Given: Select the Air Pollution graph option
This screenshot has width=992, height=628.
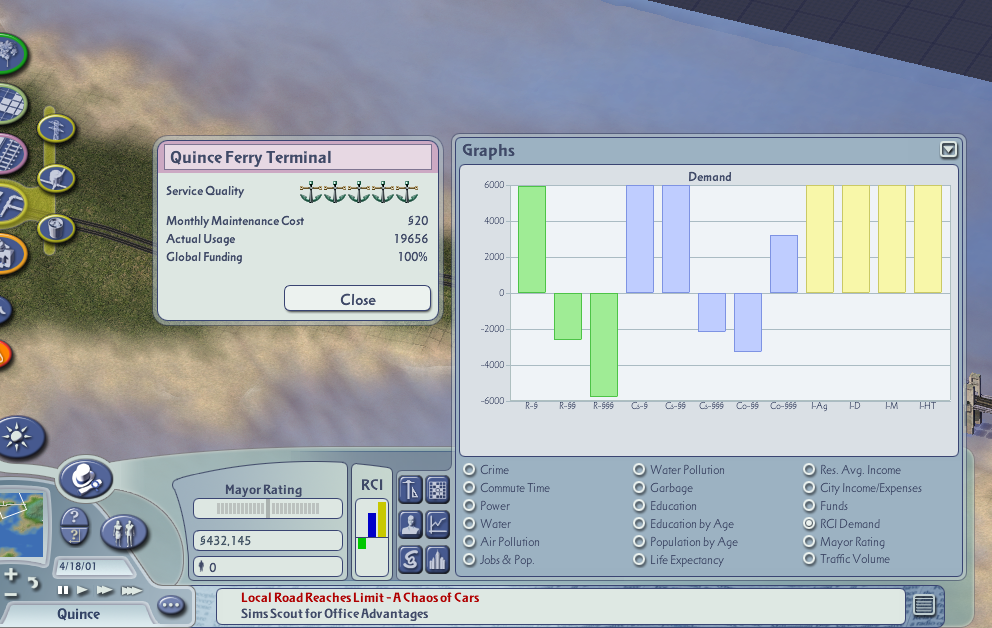Looking at the screenshot, I should tap(469, 542).
